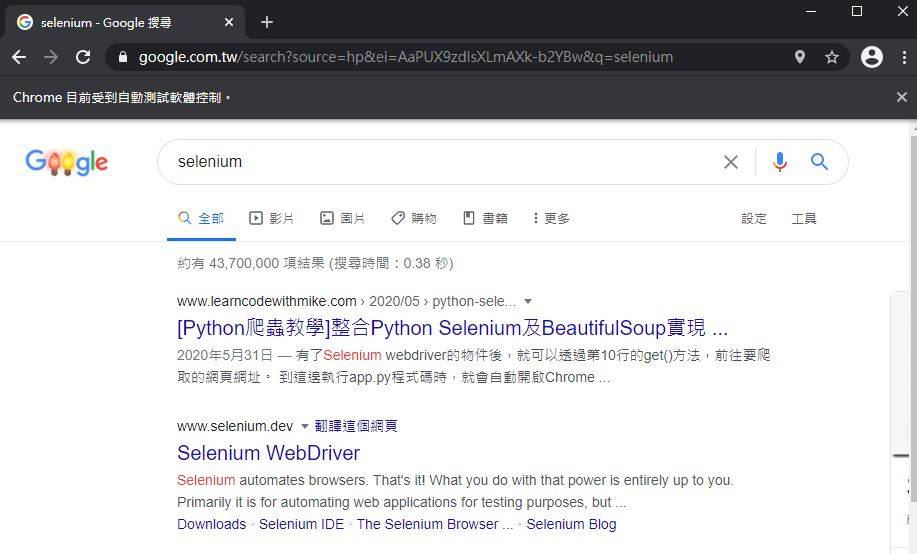Click the 翻譯這個網頁 link
Screen dimensions: 917x554
coord(356,426)
